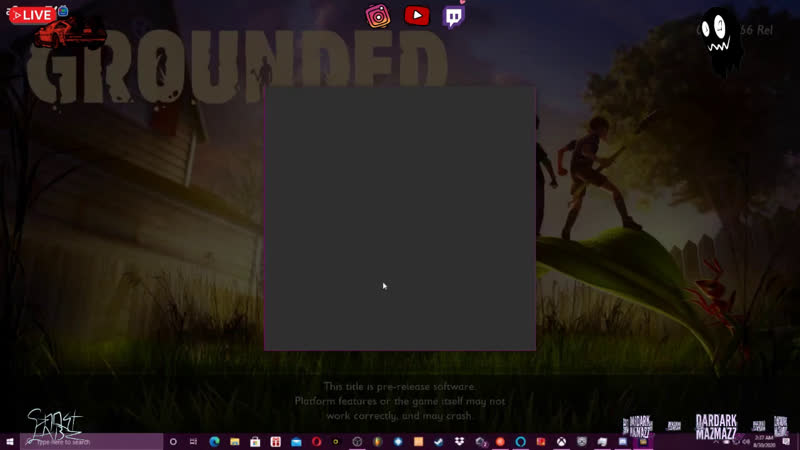800x450 pixels.
Task: Open the Xbox app on the taskbar
Action: click(561, 442)
